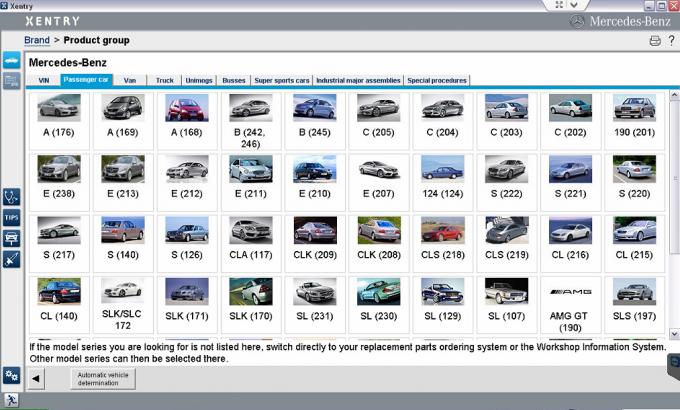Select the 190 (201) model series
Viewport: 680px width, 410px height.
click(x=634, y=121)
